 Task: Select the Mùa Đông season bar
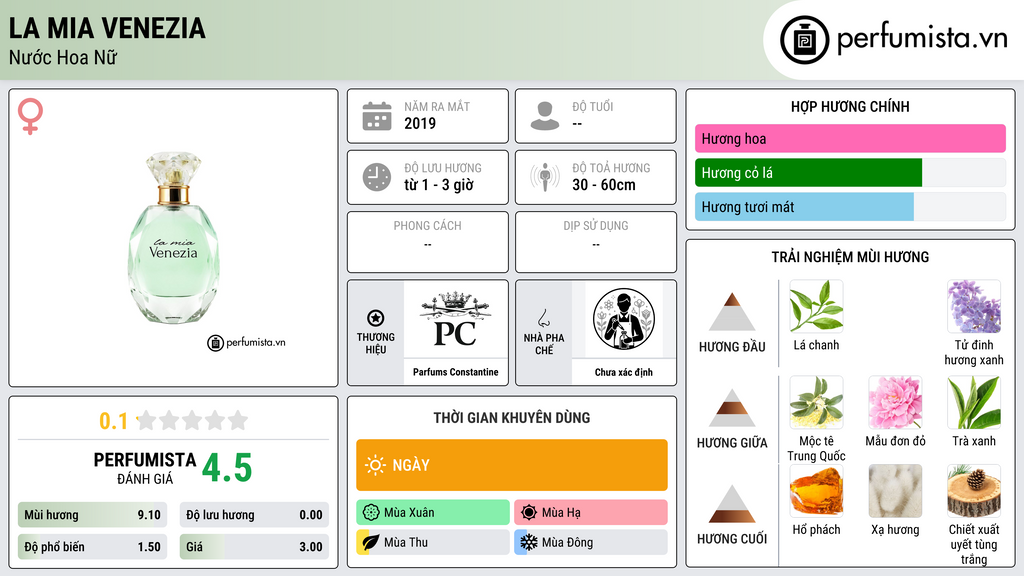click(591, 542)
